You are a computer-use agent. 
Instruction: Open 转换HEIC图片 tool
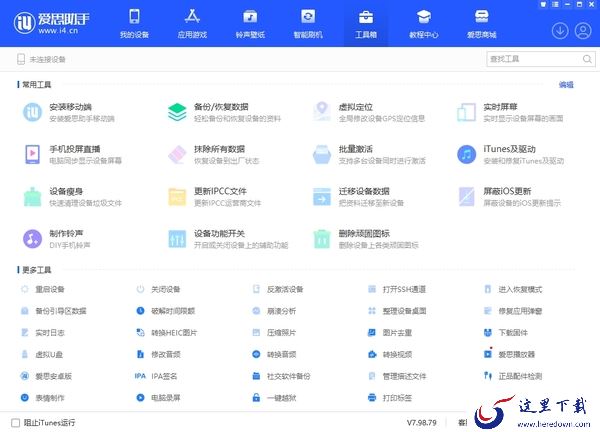167,333
